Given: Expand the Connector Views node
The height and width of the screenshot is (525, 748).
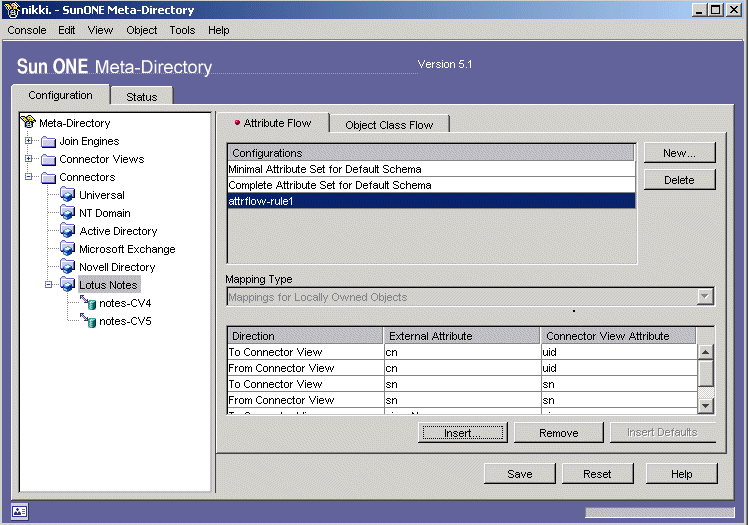Looking at the screenshot, I should point(29,158).
